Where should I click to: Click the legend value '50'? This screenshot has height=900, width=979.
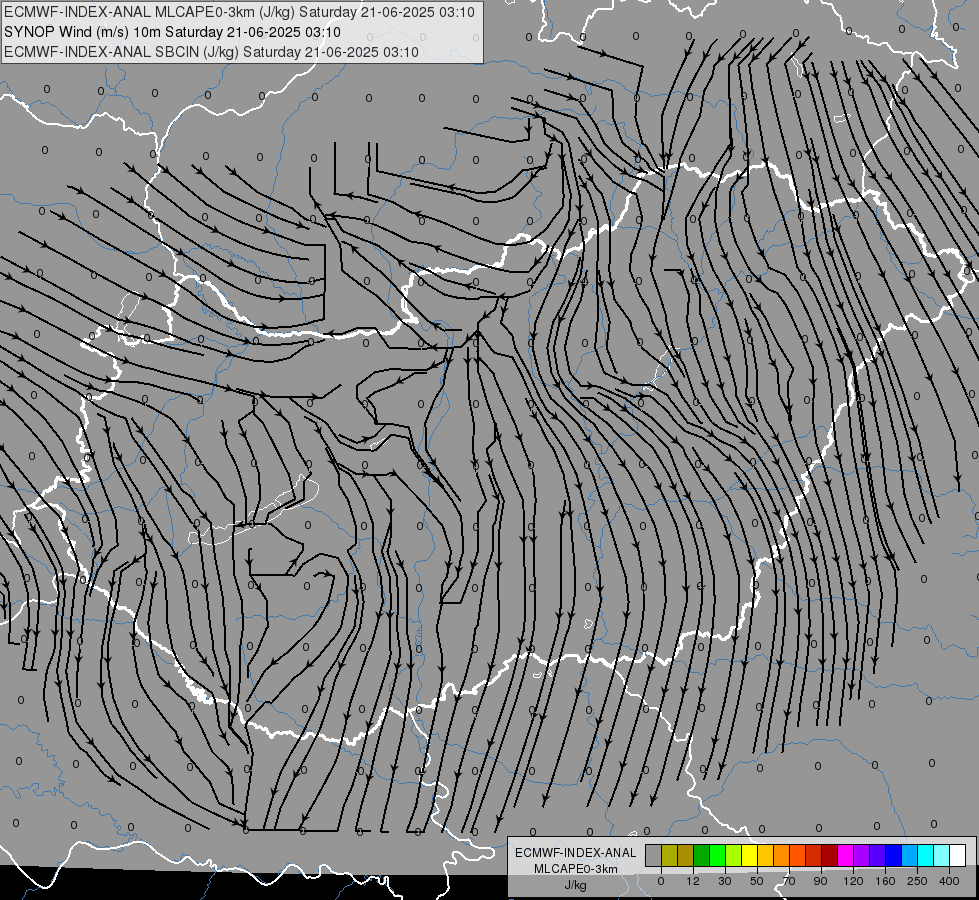pos(757,881)
